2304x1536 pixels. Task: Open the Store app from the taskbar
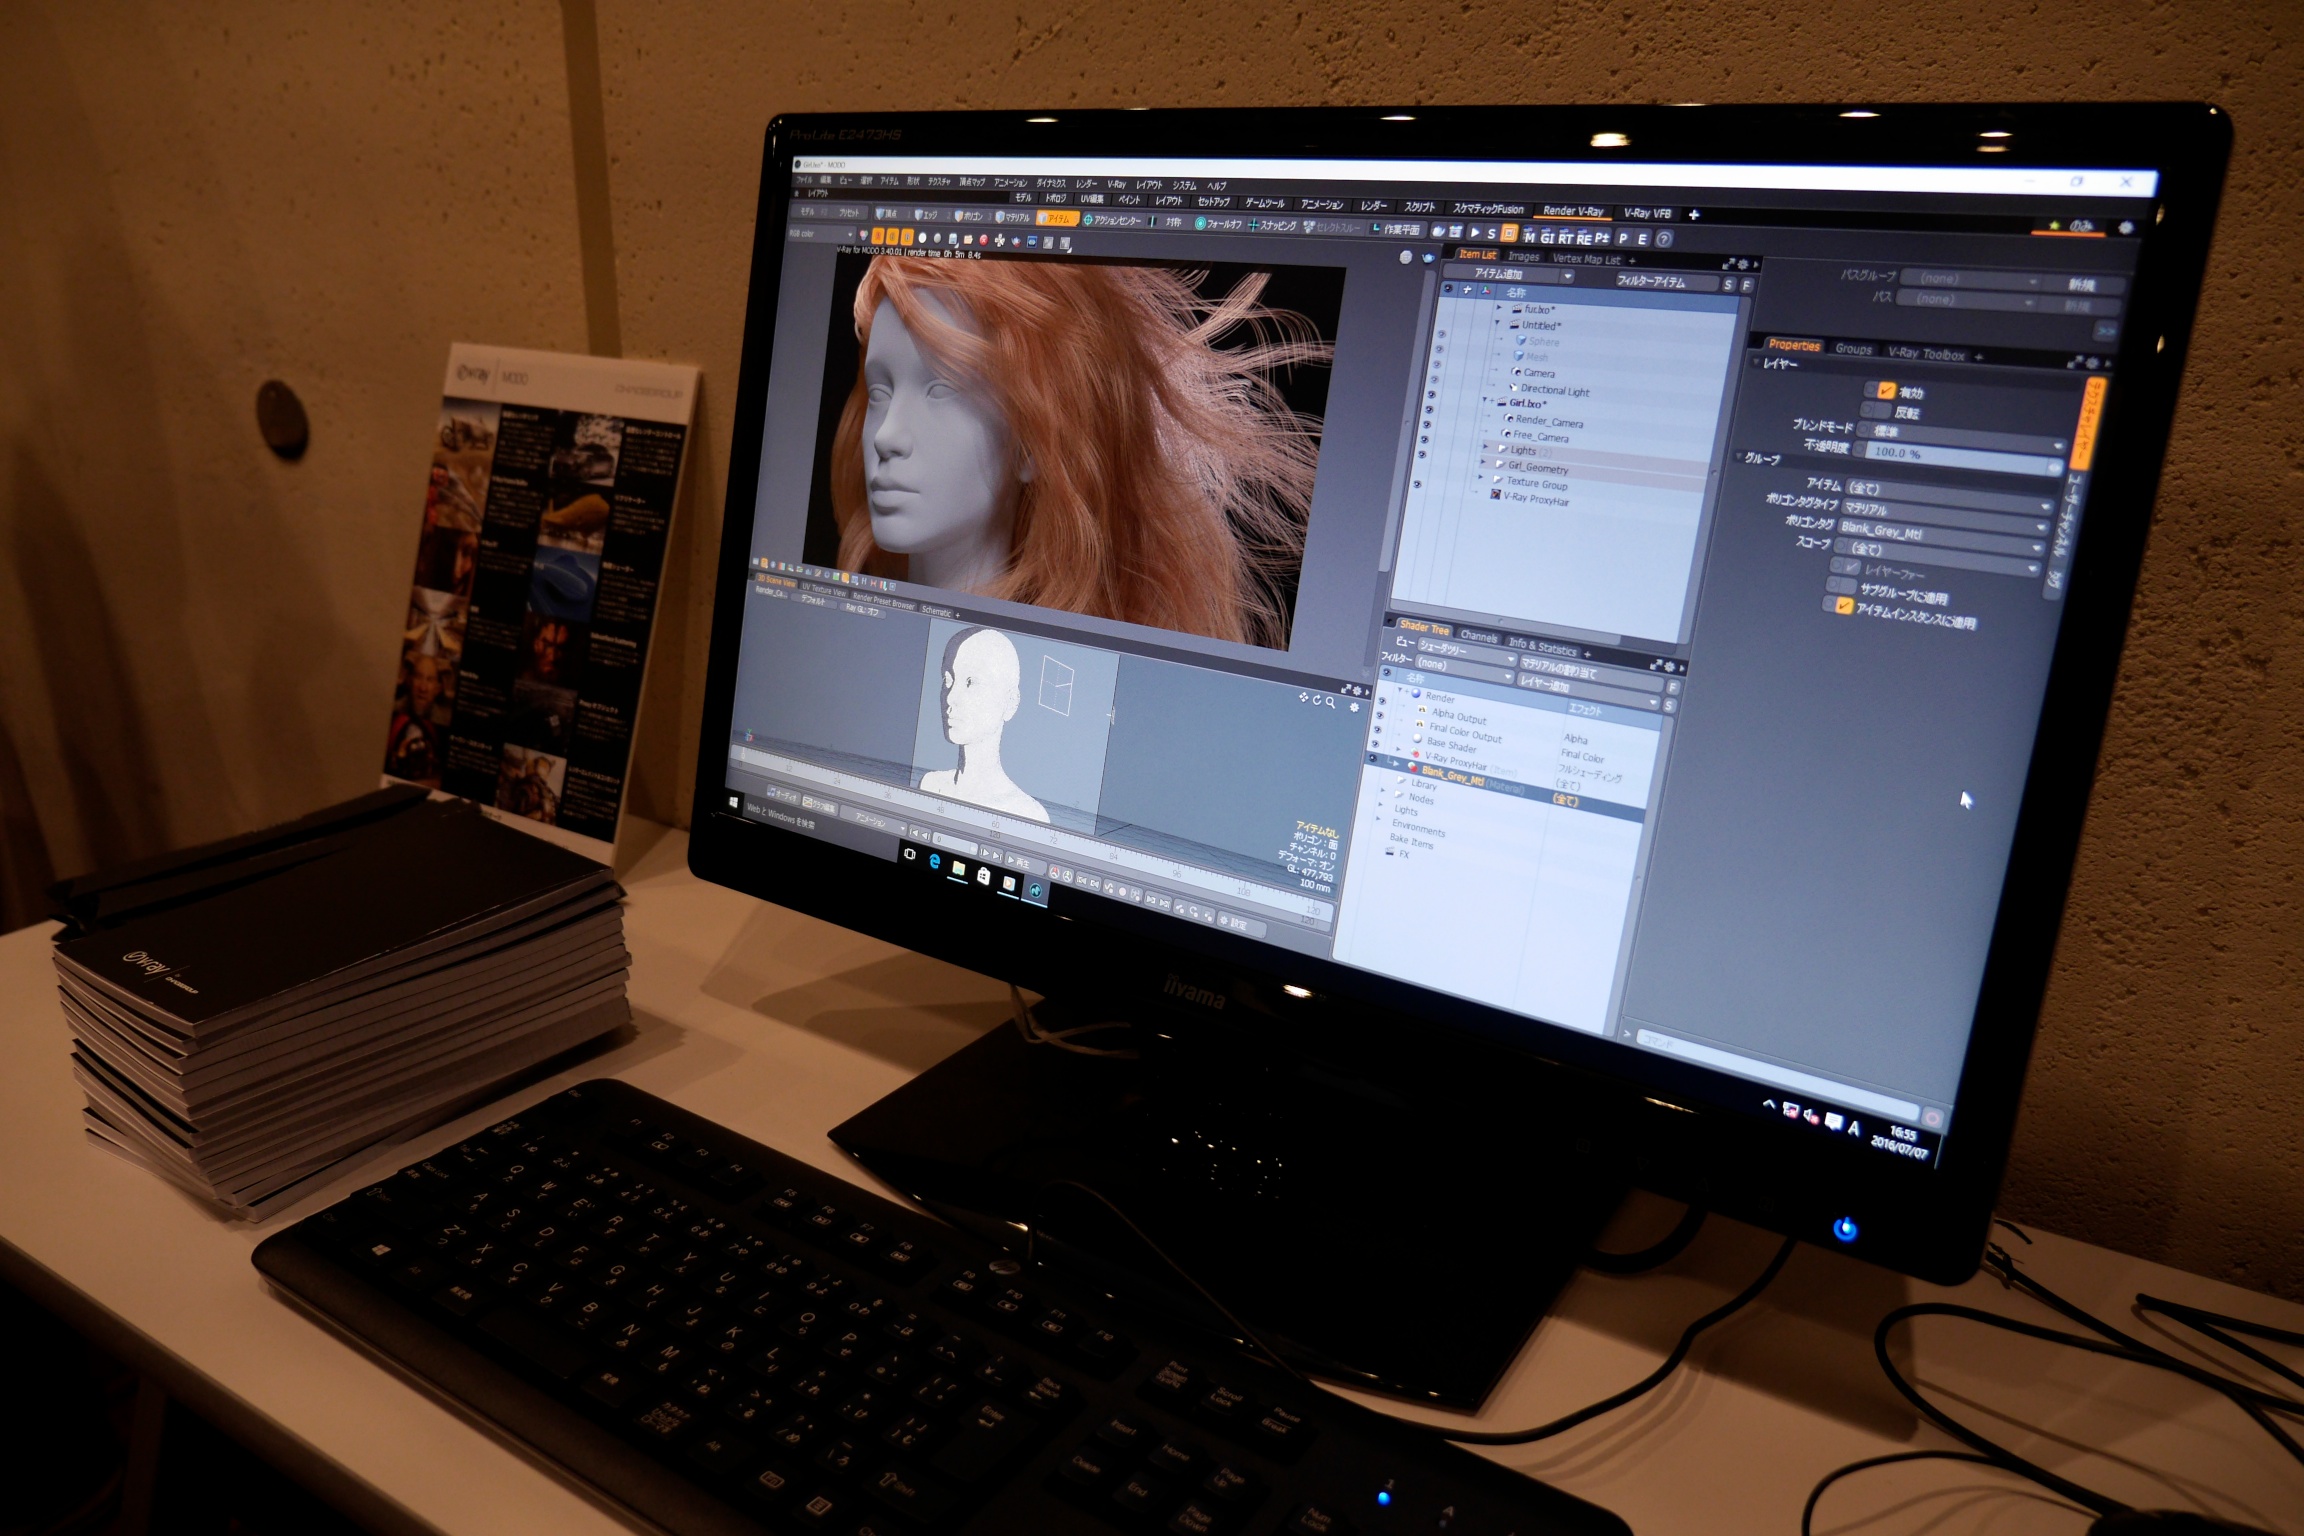983,876
